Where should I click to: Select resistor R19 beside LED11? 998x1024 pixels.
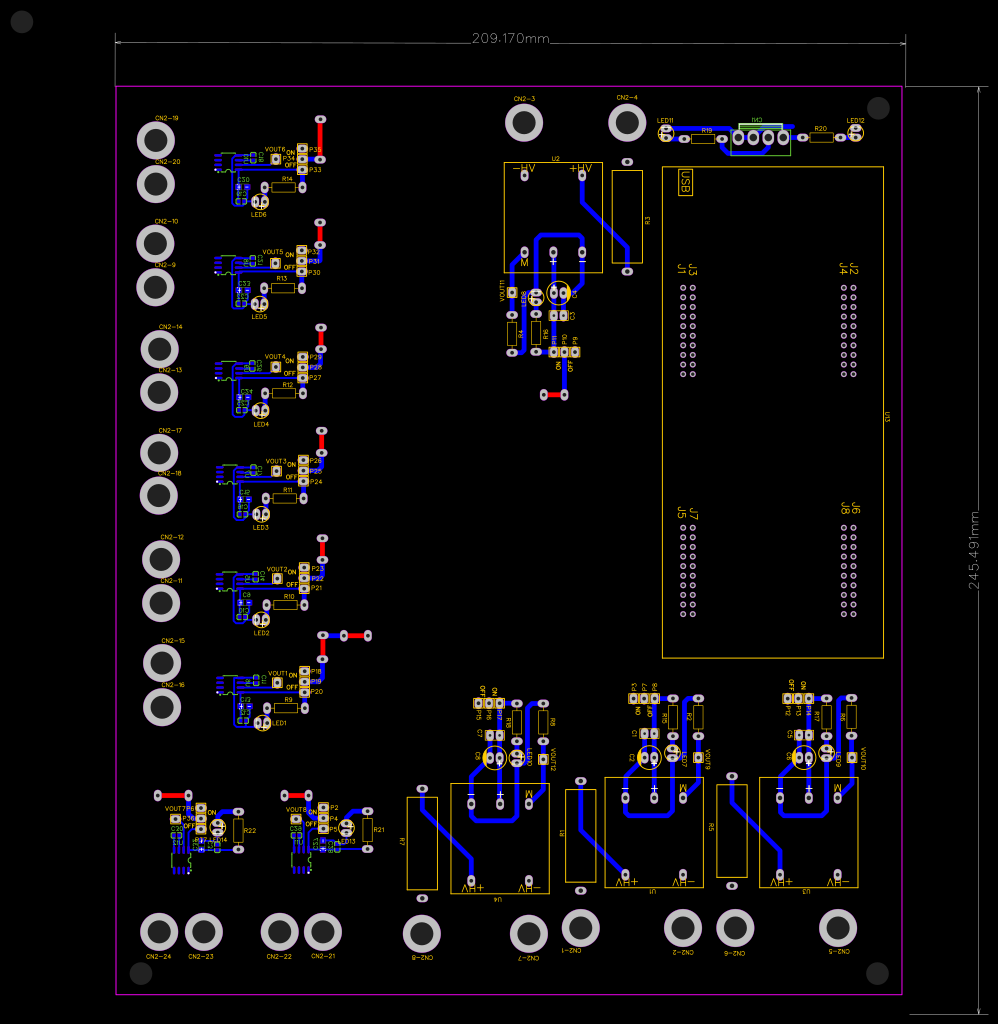(703, 138)
